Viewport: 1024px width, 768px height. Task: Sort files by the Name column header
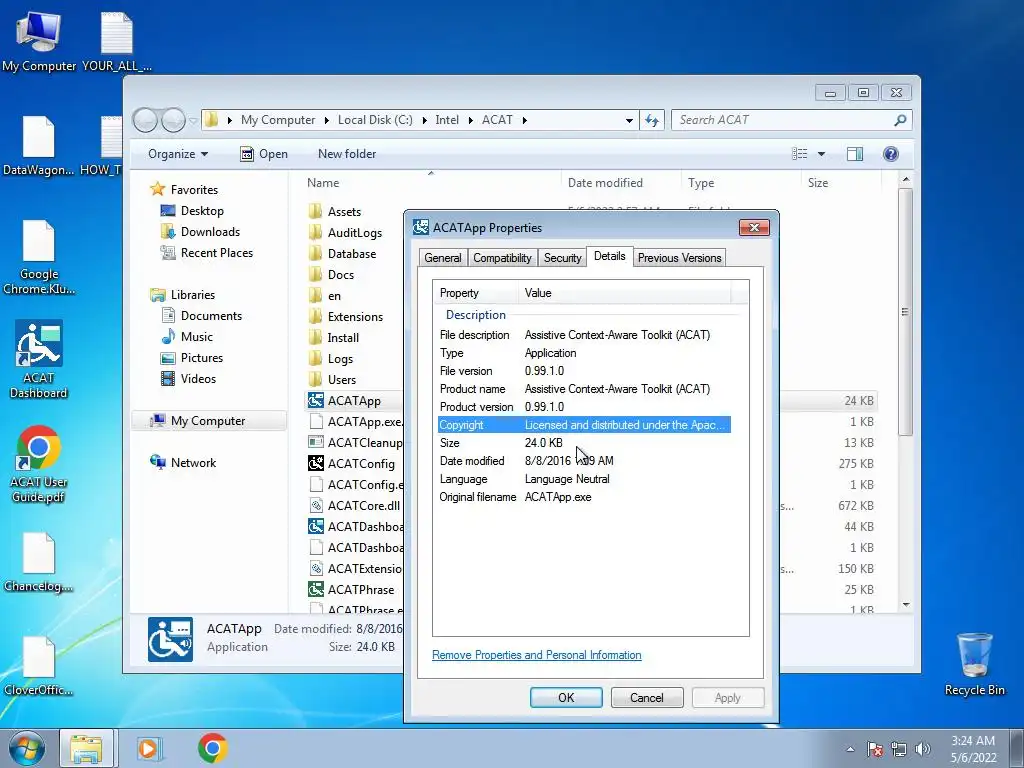431,183
